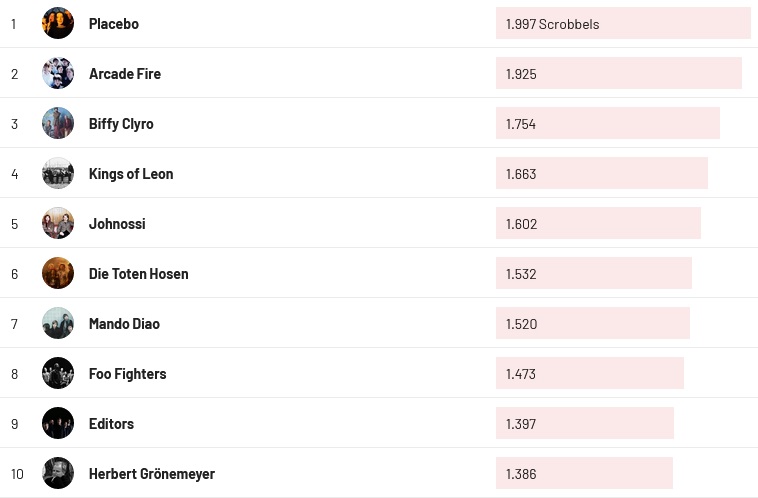Open the Arcade Fire avatar image

pyautogui.click(x=58, y=73)
